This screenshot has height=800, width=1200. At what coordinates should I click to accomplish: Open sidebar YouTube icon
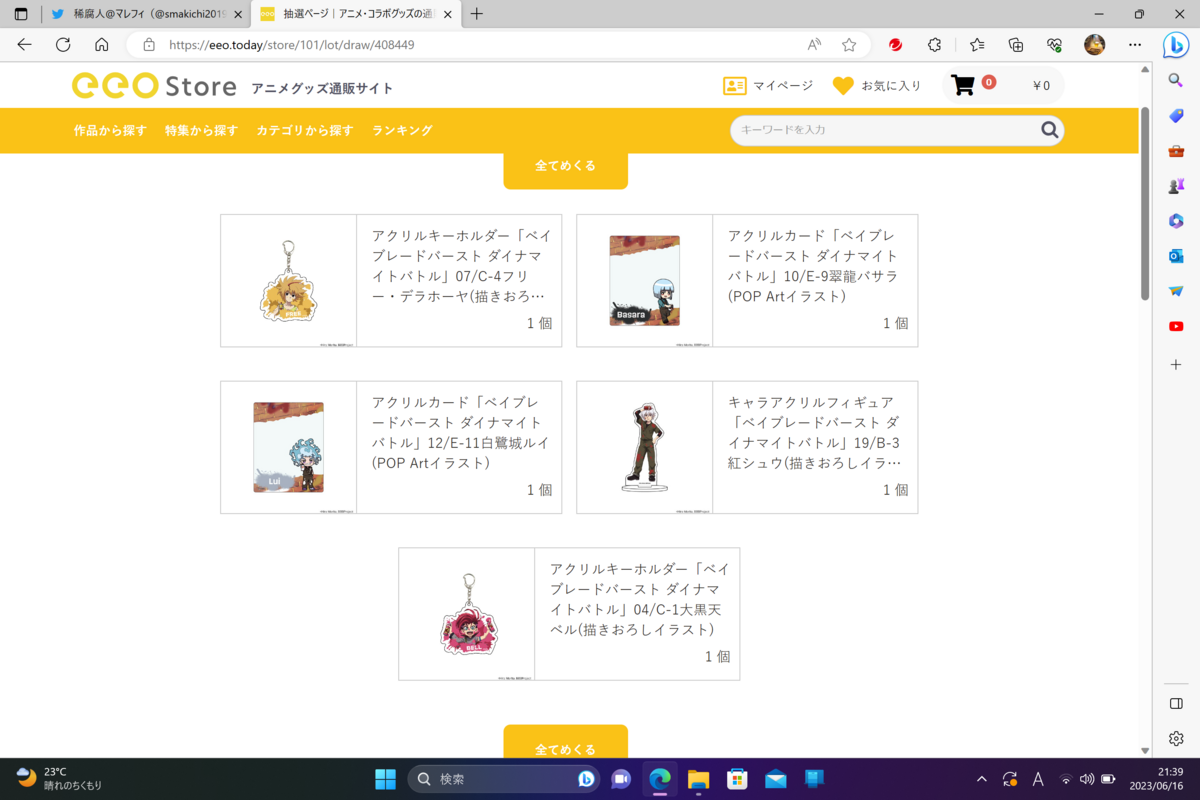click(x=1176, y=326)
